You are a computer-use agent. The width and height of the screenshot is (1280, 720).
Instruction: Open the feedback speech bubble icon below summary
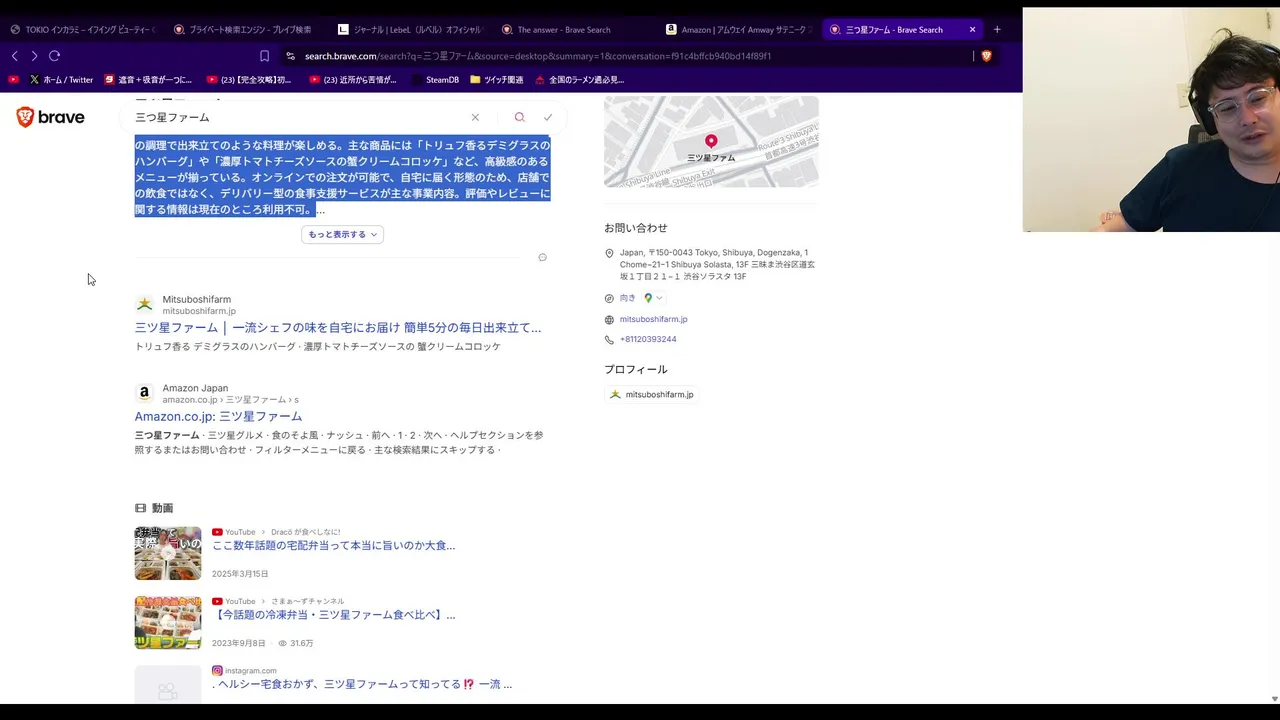(x=542, y=257)
